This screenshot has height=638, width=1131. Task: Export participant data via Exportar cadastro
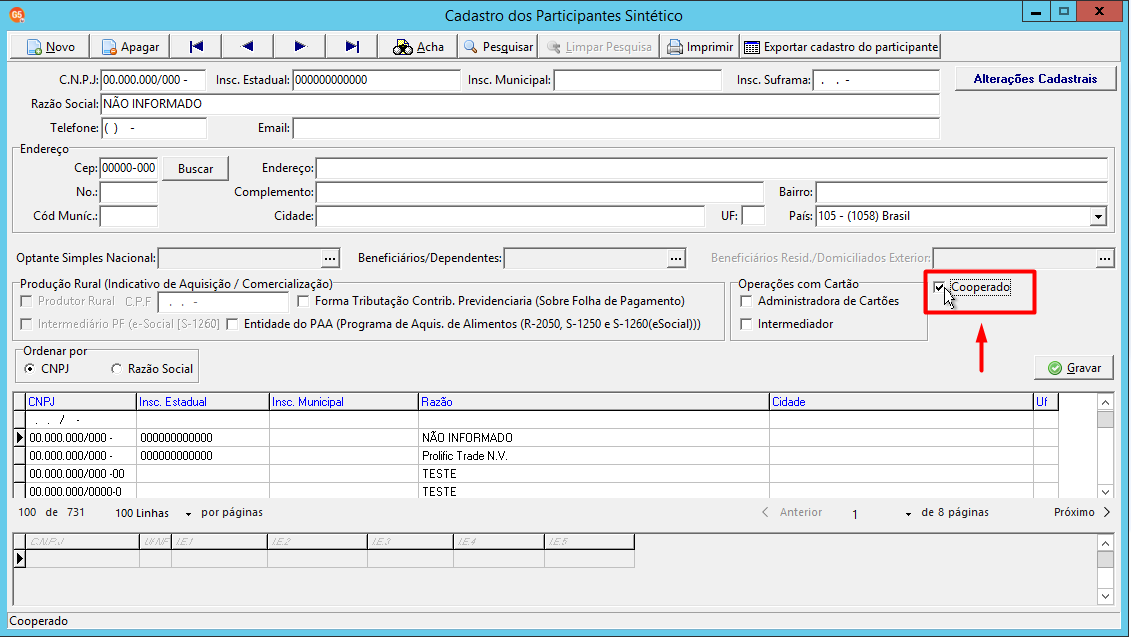841,47
